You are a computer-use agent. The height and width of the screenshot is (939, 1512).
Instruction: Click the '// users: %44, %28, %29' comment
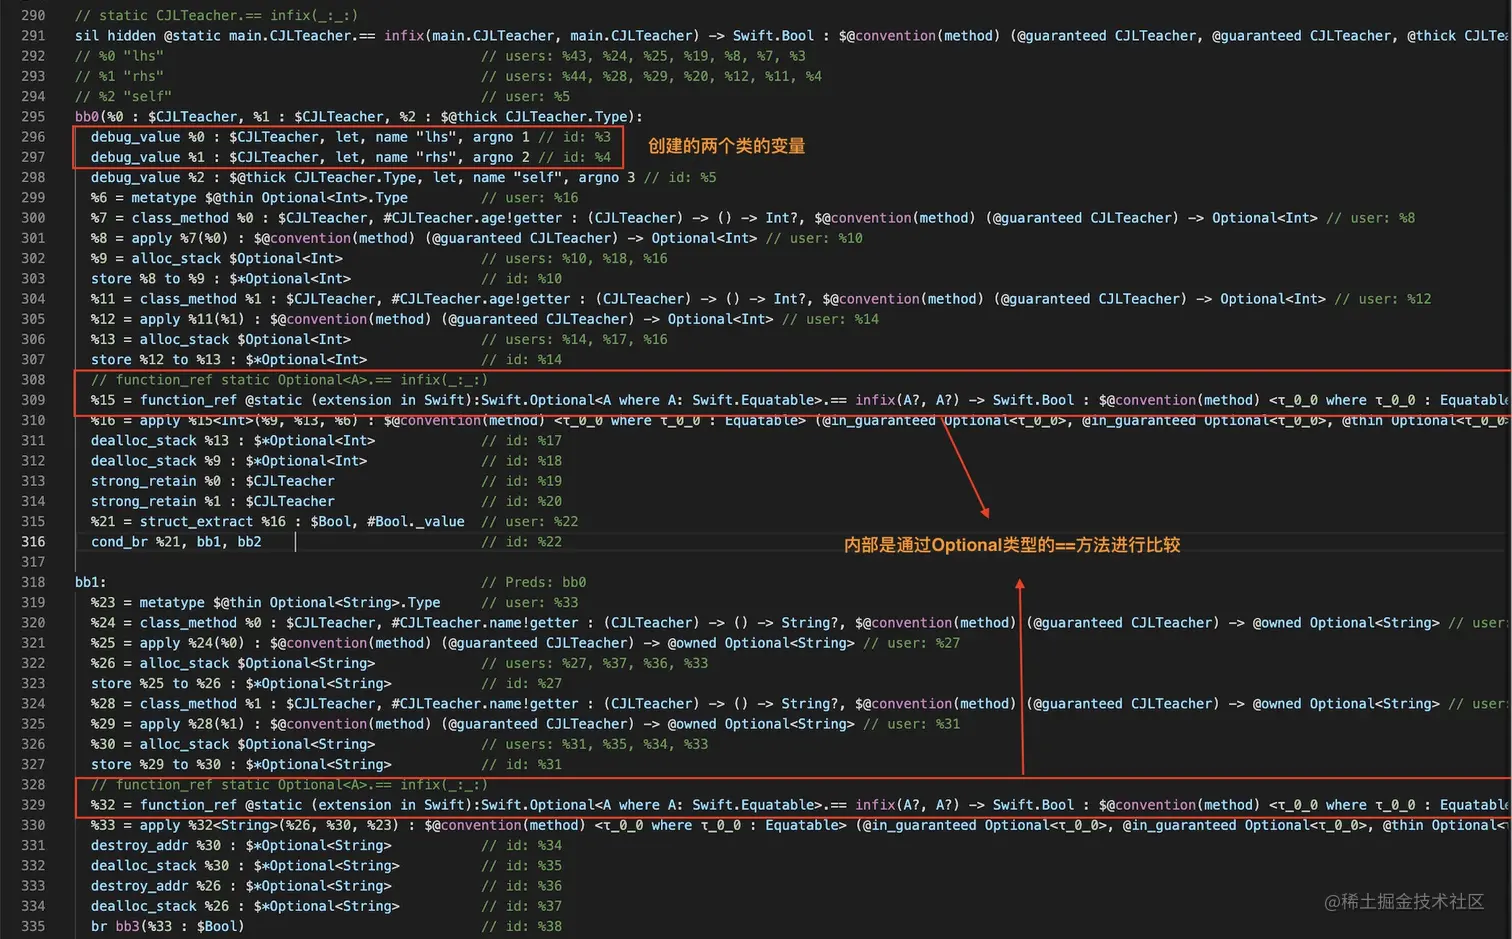(651, 76)
